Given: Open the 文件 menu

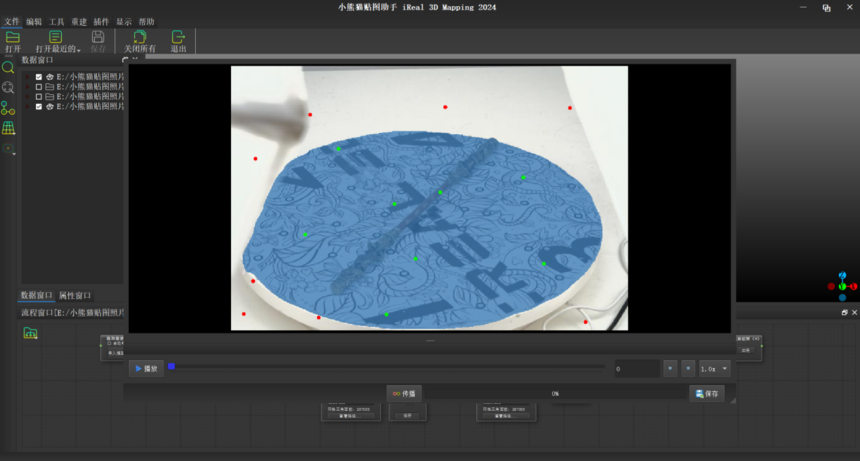Looking at the screenshot, I should pyautogui.click(x=11, y=22).
